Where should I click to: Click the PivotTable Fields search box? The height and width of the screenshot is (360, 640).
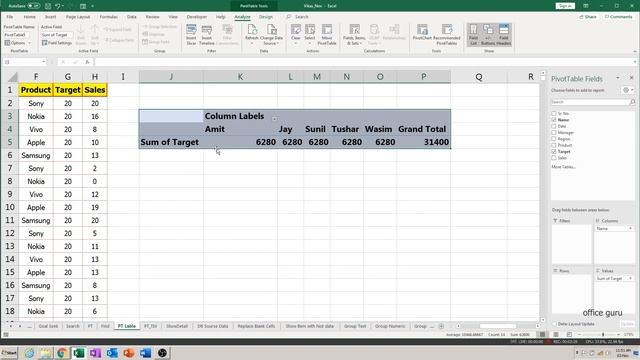tap(593, 102)
